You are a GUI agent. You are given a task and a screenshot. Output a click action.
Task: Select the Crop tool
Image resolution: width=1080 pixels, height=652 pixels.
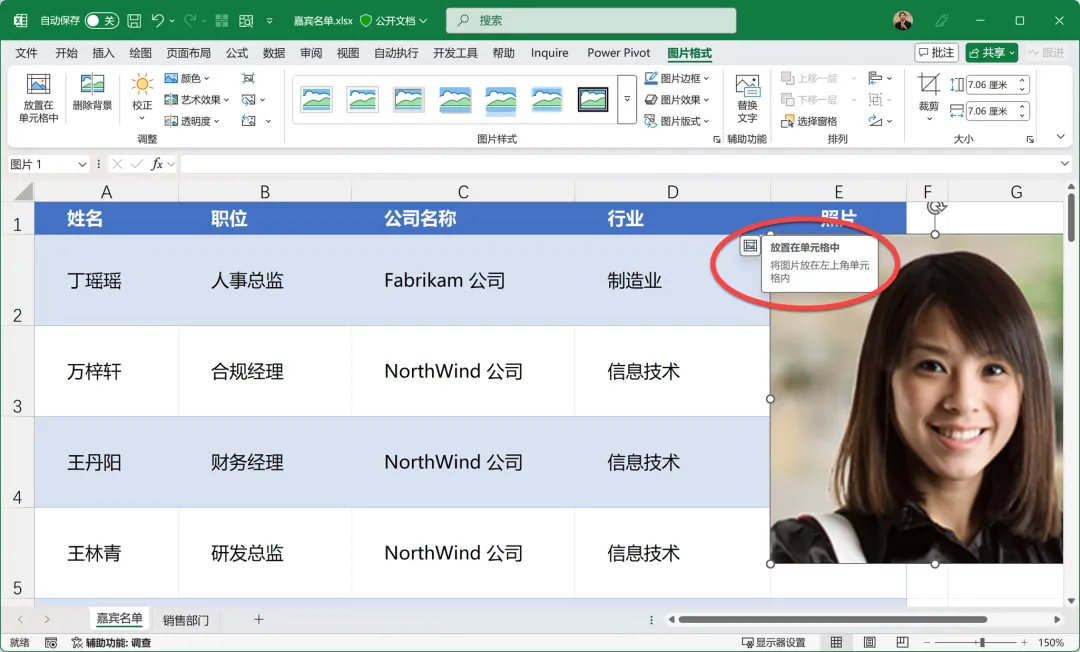coord(928,85)
